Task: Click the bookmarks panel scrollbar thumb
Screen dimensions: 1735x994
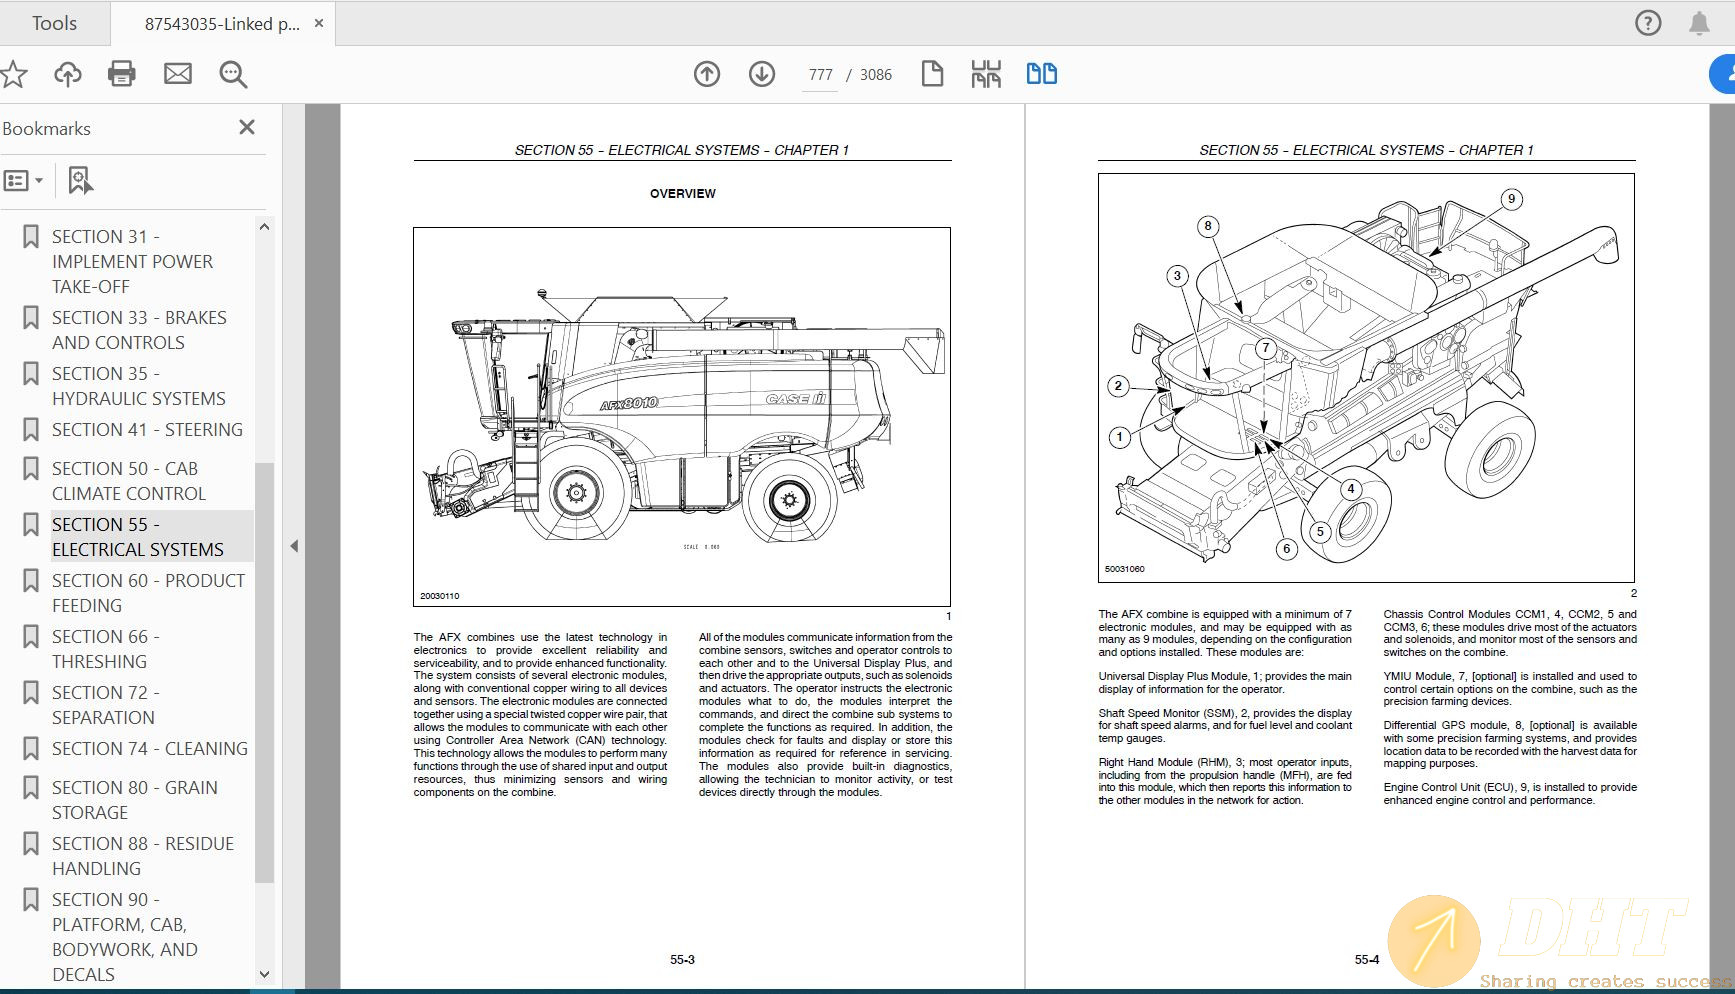Action: pyautogui.click(x=264, y=672)
